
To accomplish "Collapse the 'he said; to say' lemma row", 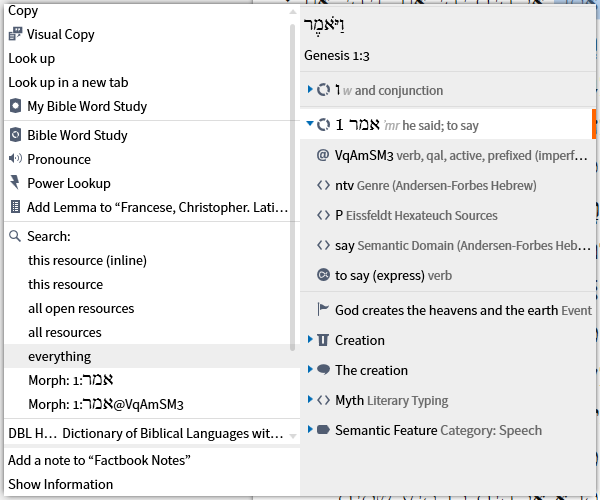I will point(310,124).
